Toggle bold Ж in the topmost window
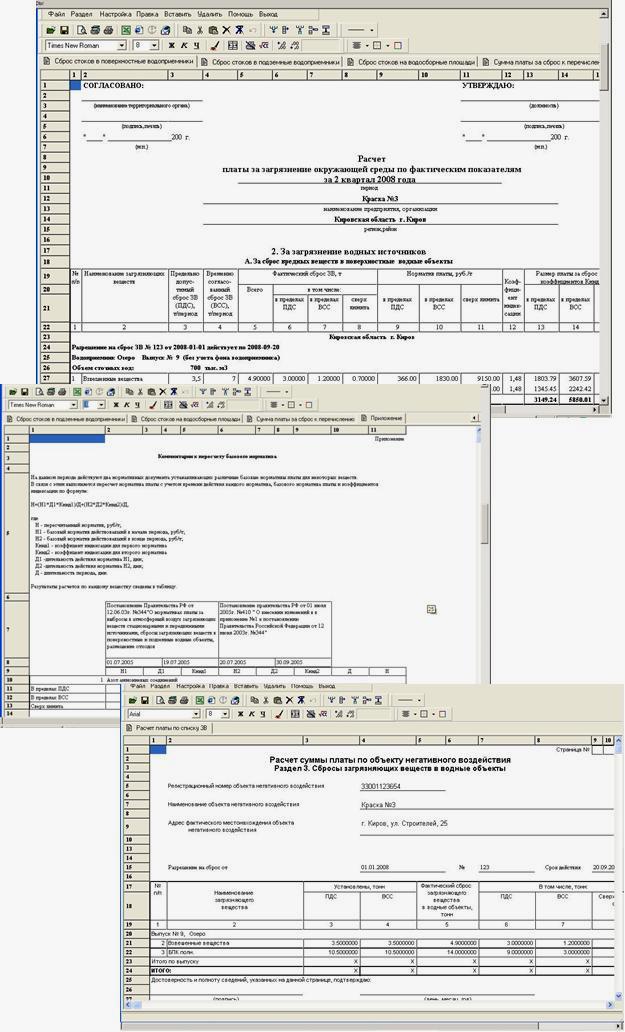This screenshot has width=625, height=1032. [171, 45]
